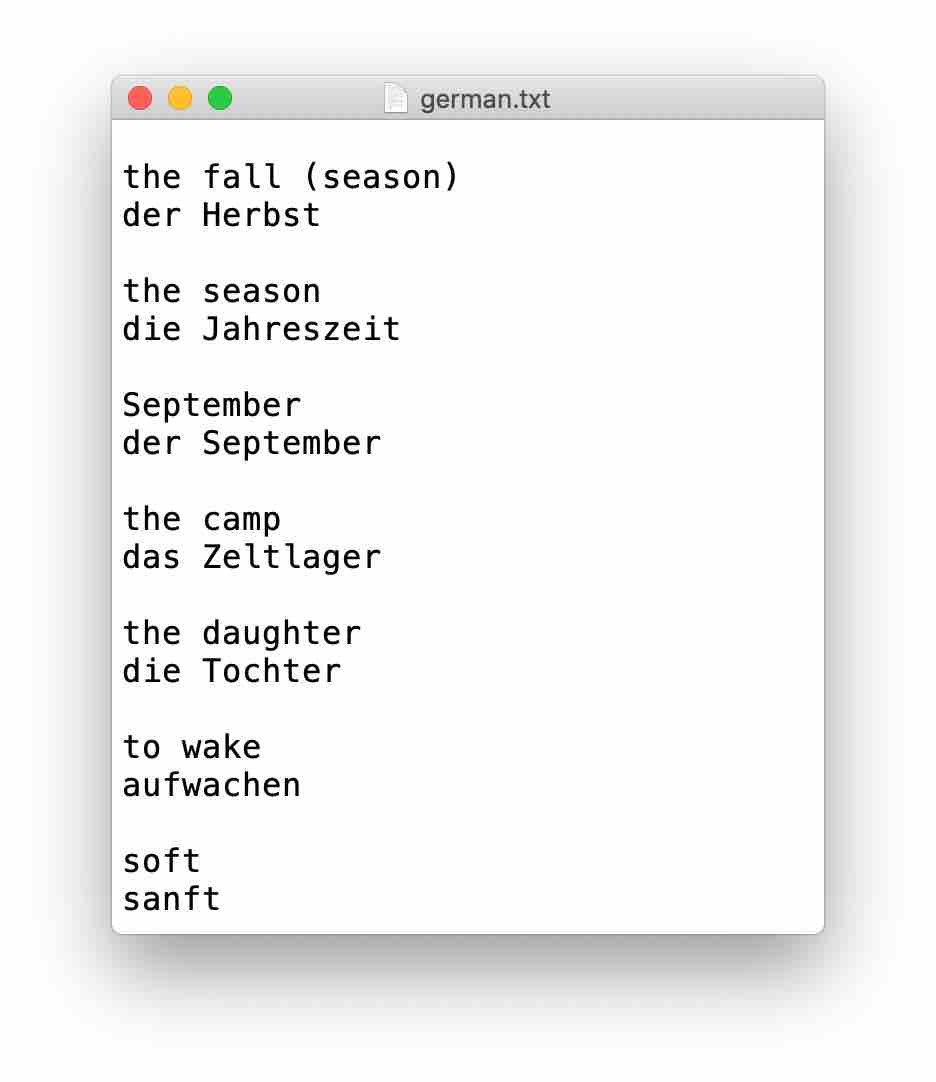936x1082 pixels.
Task: Click on 'the daughter' line
Action: (x=242, y=634)
